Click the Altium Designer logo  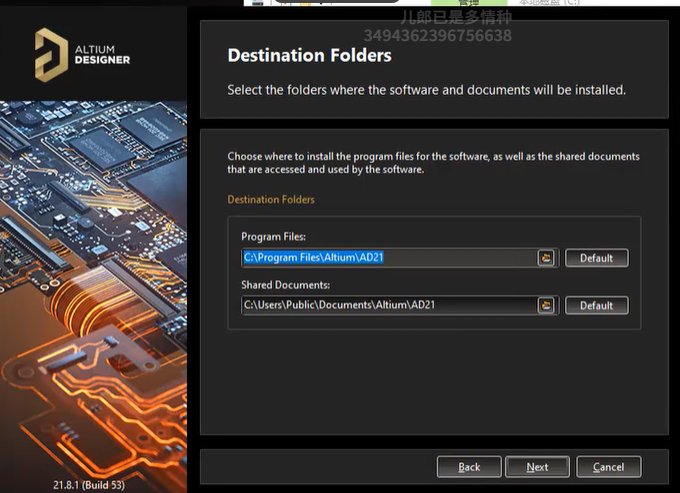82,55
